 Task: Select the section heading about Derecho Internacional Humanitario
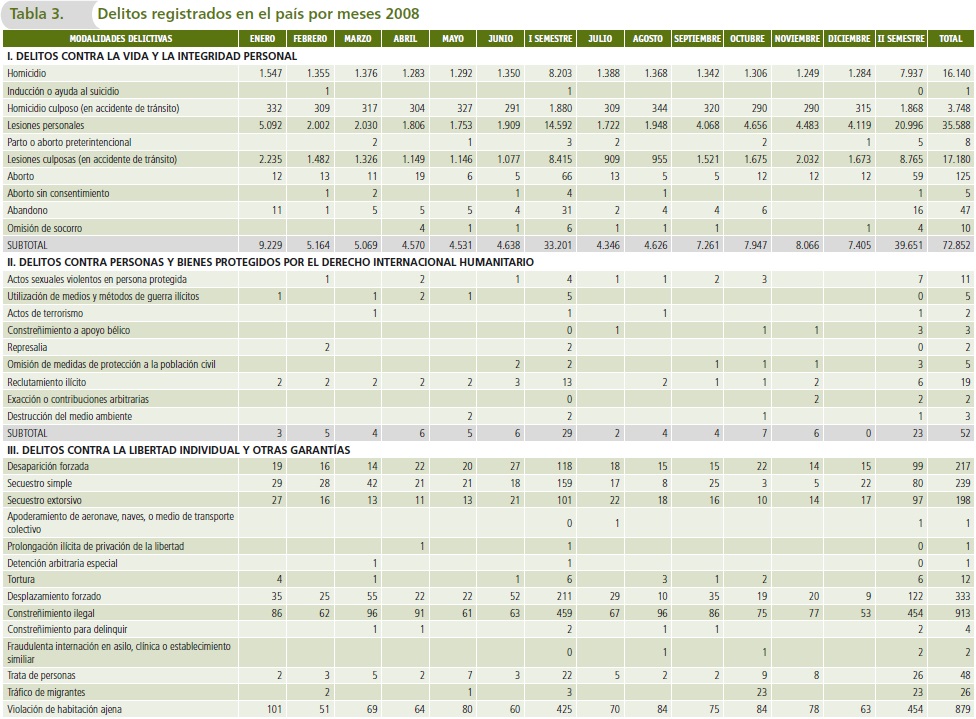point(270,261)
